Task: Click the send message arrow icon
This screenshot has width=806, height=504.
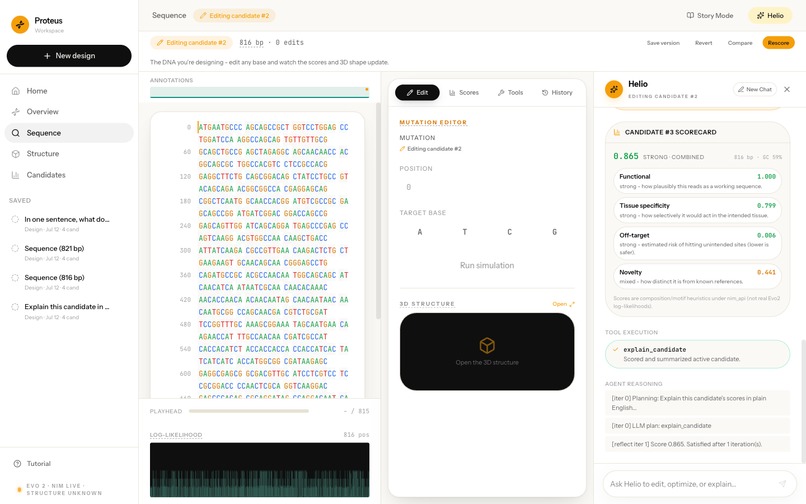Action: click(782, 484)
